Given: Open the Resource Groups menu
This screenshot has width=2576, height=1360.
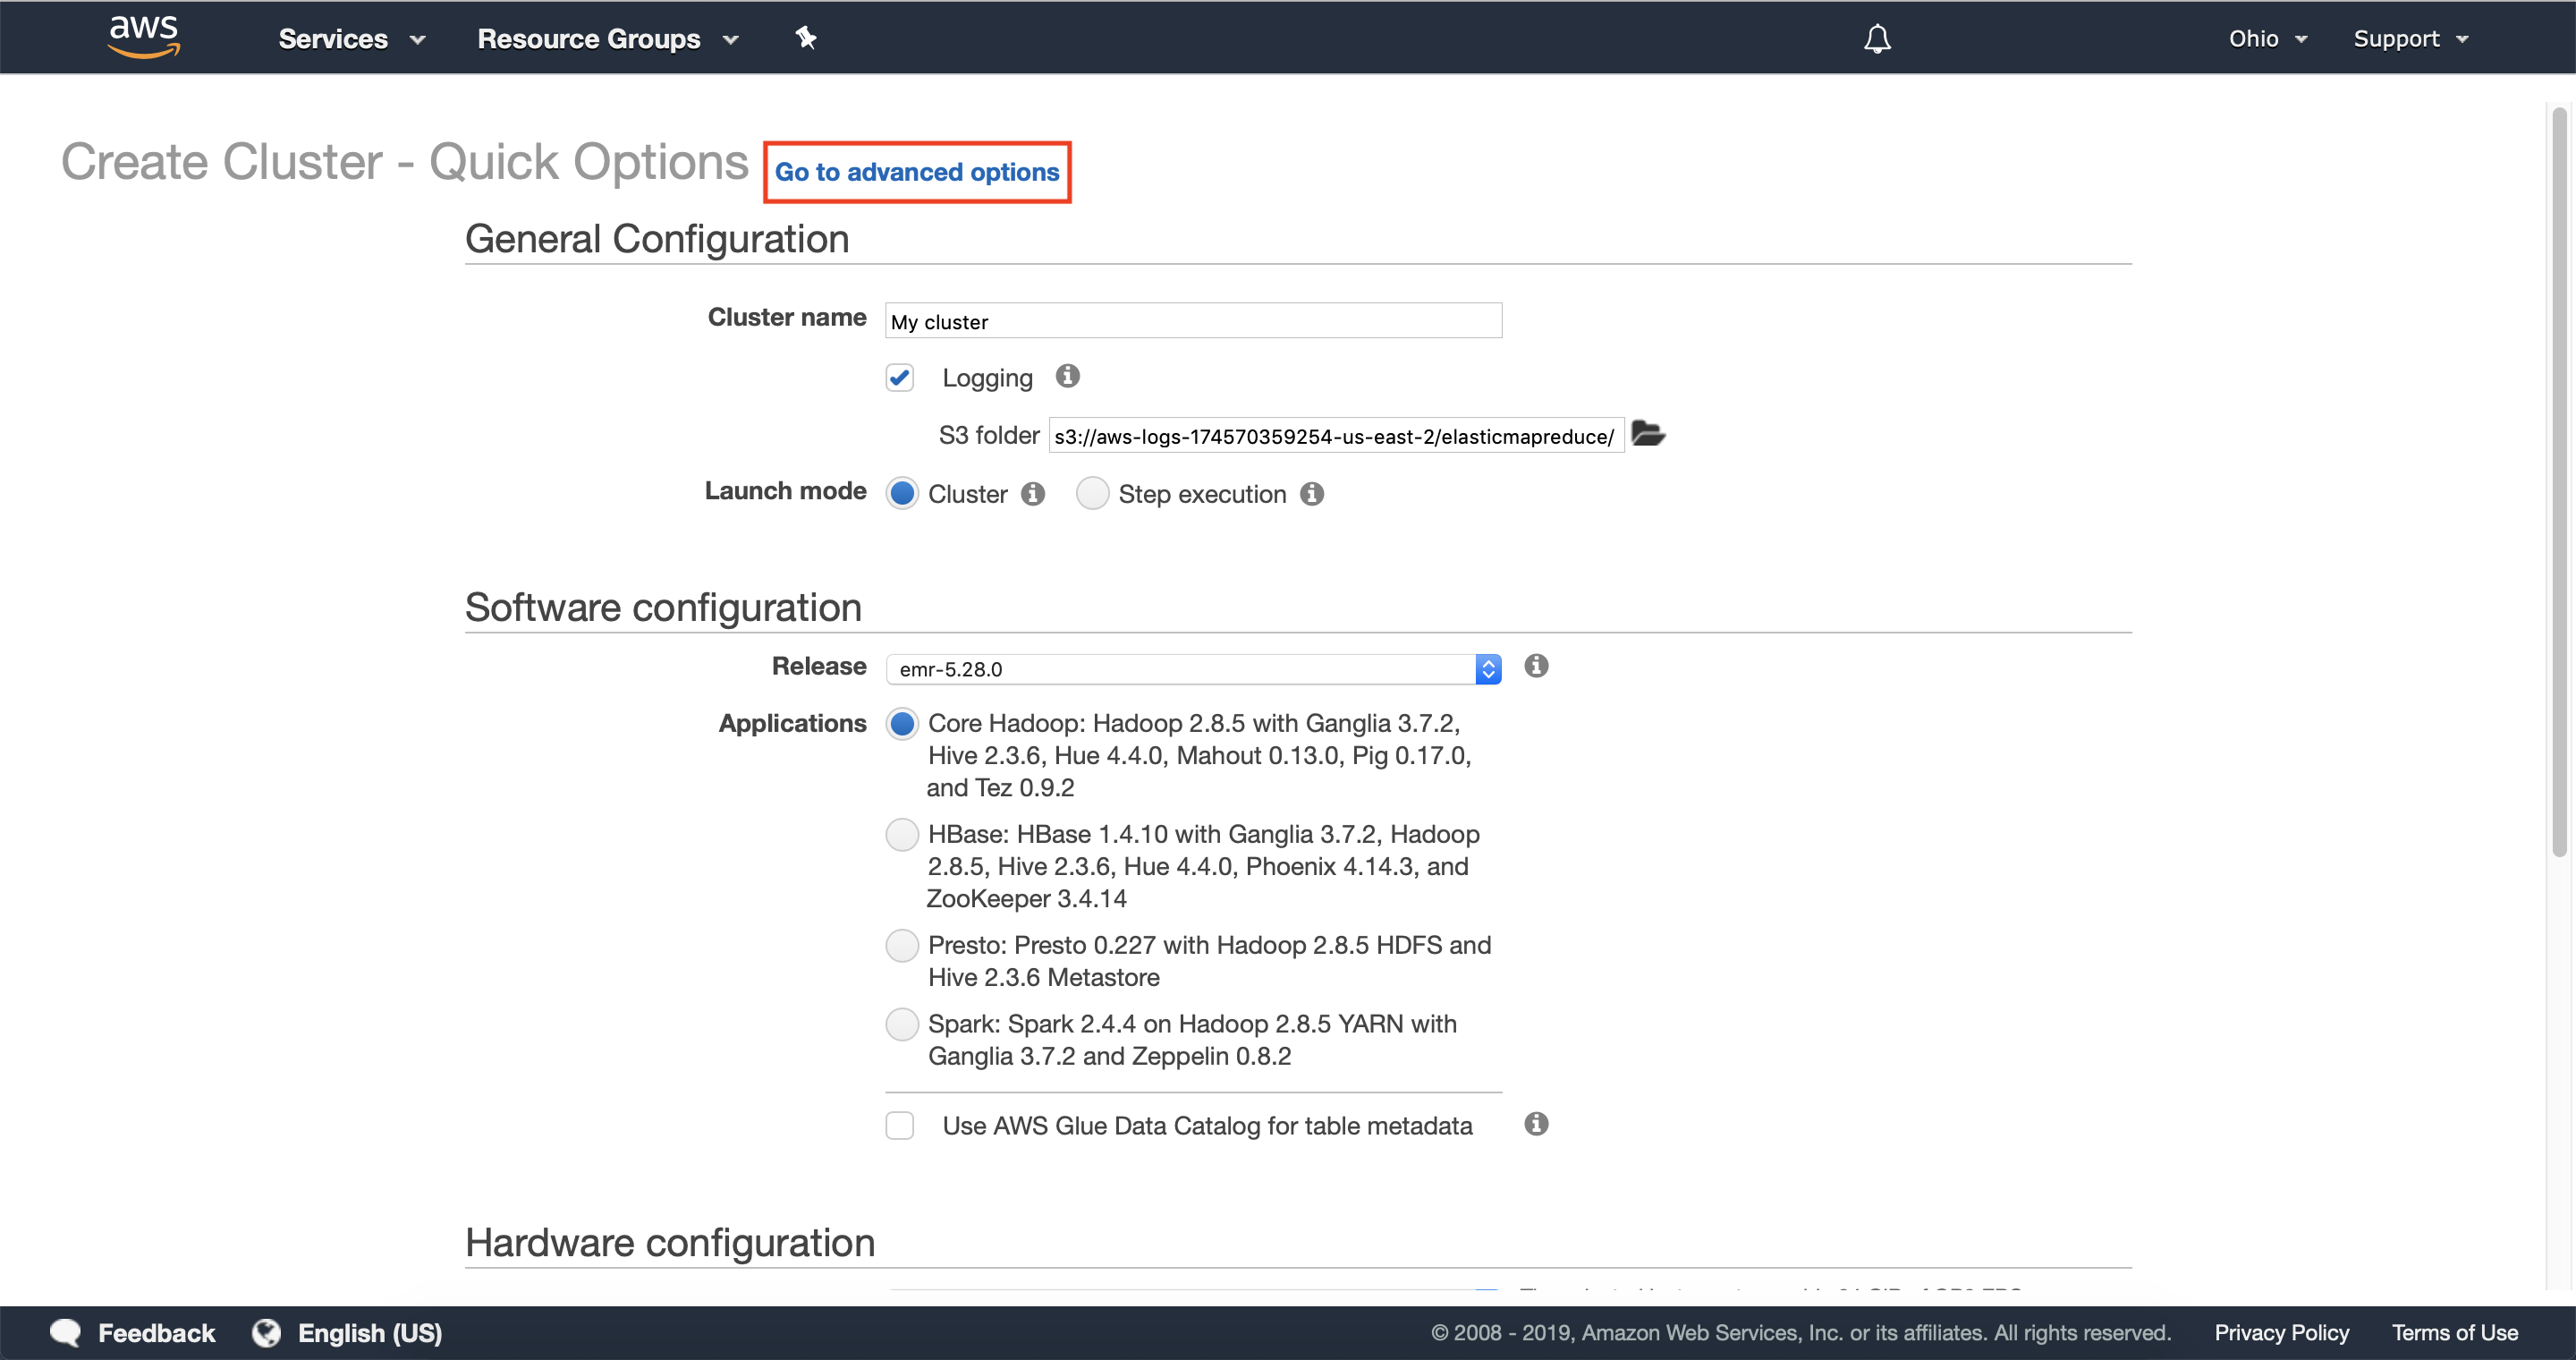Looking at the screenshot, I should point(607,38).
